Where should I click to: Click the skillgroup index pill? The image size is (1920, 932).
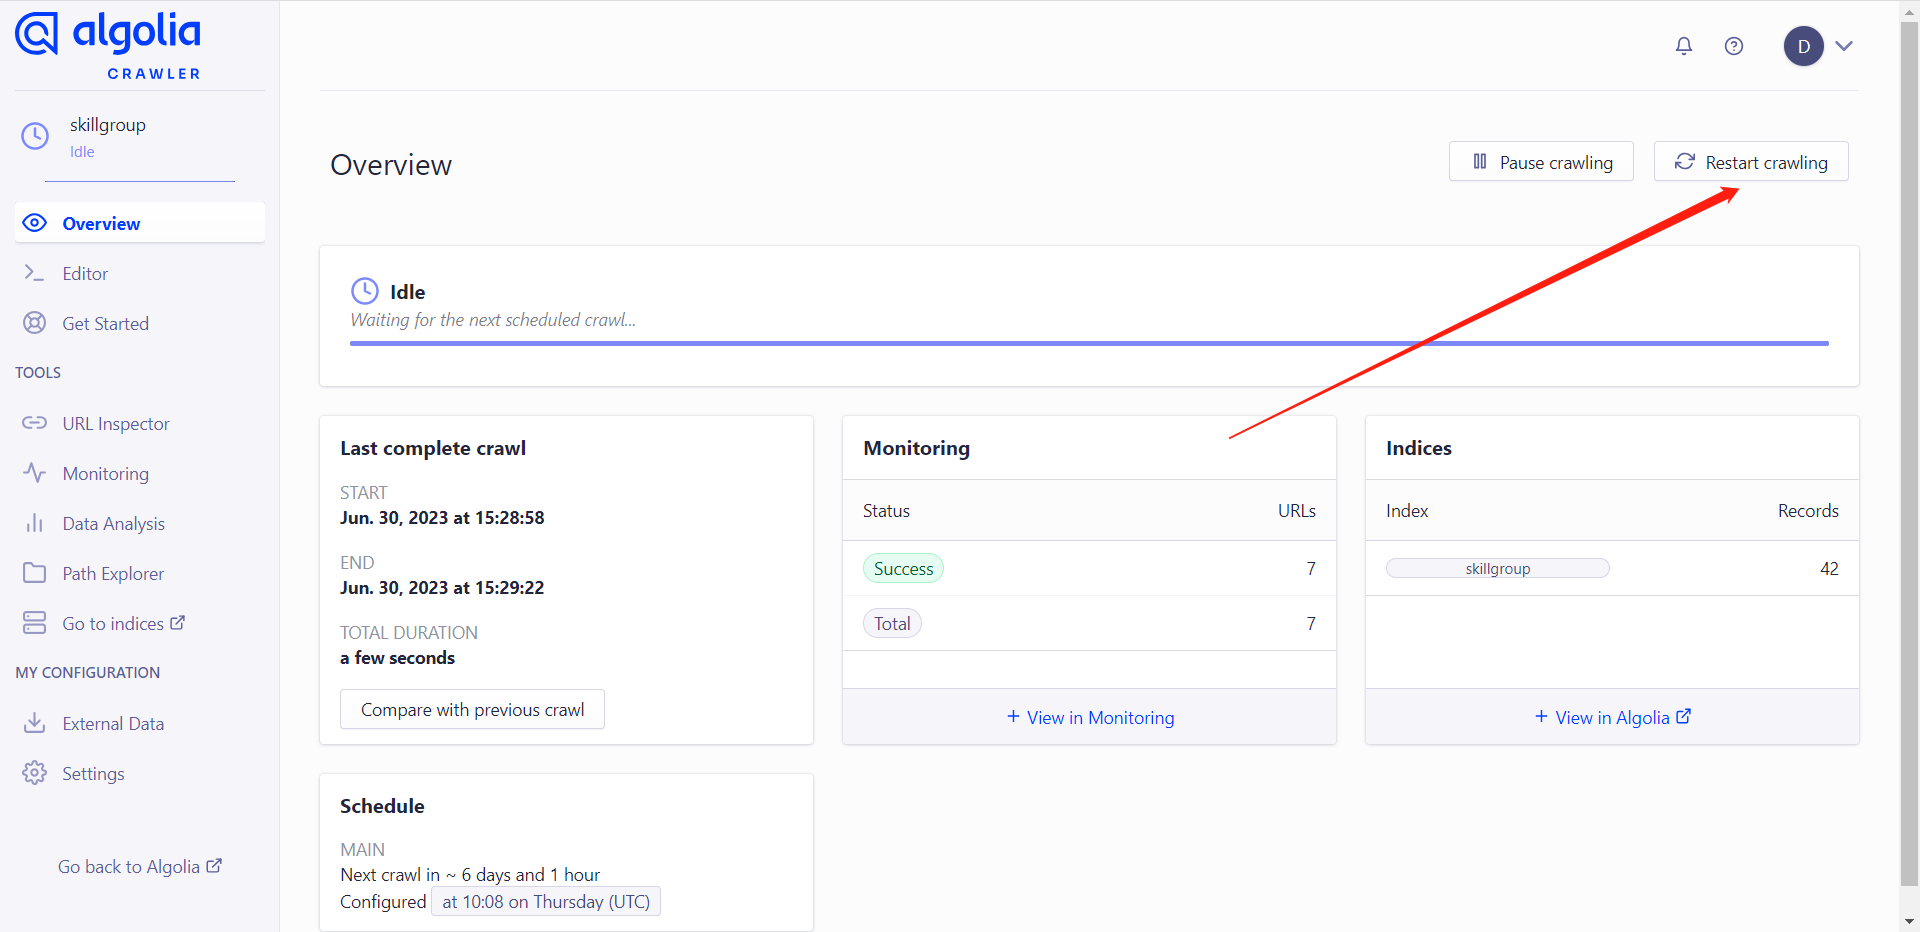pos(1498,568)
